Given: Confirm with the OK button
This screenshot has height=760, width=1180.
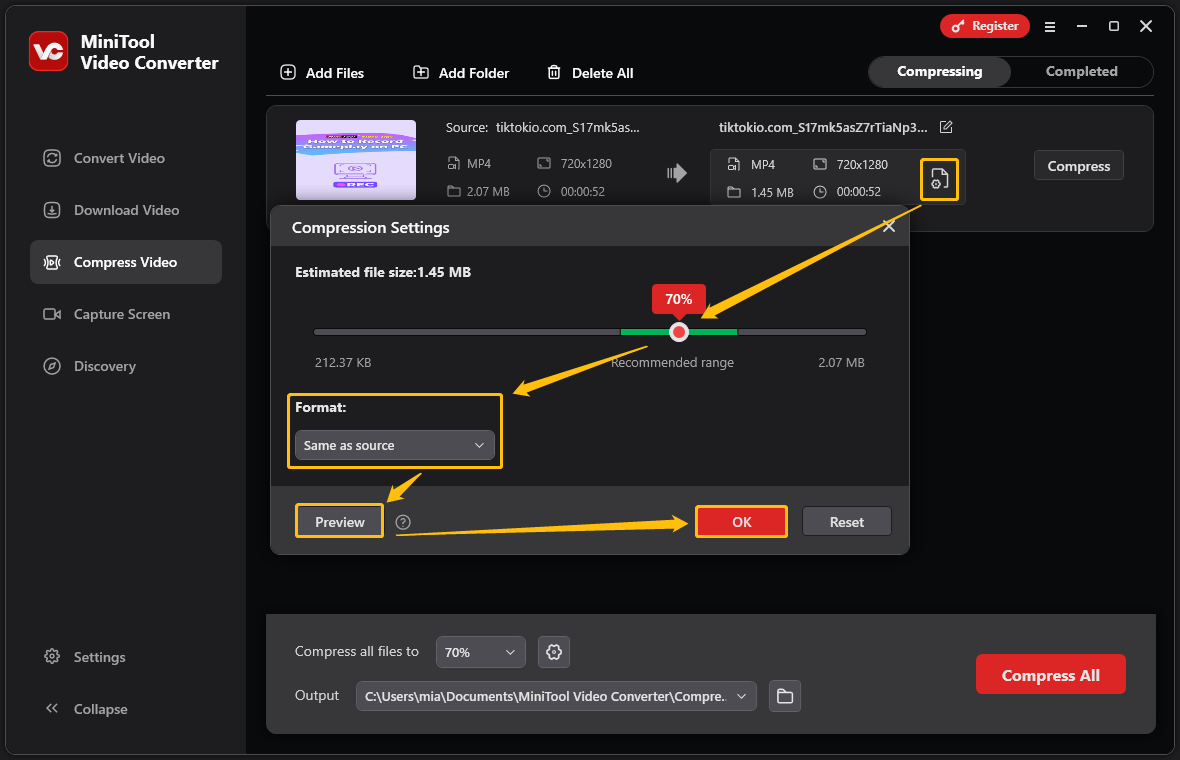Looking at the screenshot, I should click(741, 521).
